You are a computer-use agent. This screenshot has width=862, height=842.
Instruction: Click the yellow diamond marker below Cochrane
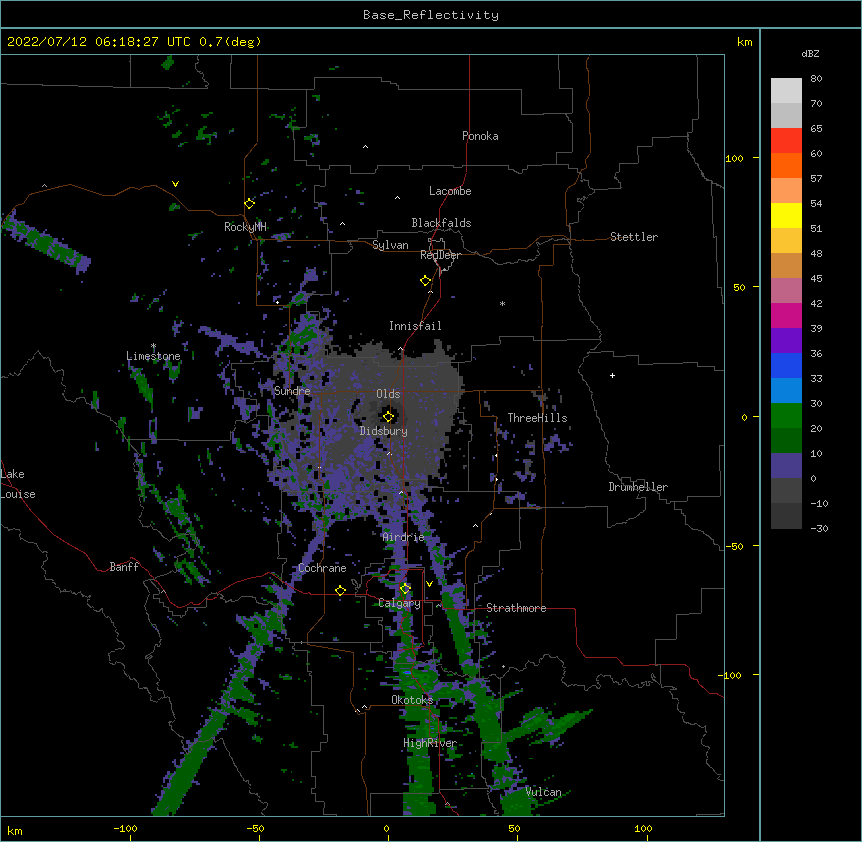[340, 591]
